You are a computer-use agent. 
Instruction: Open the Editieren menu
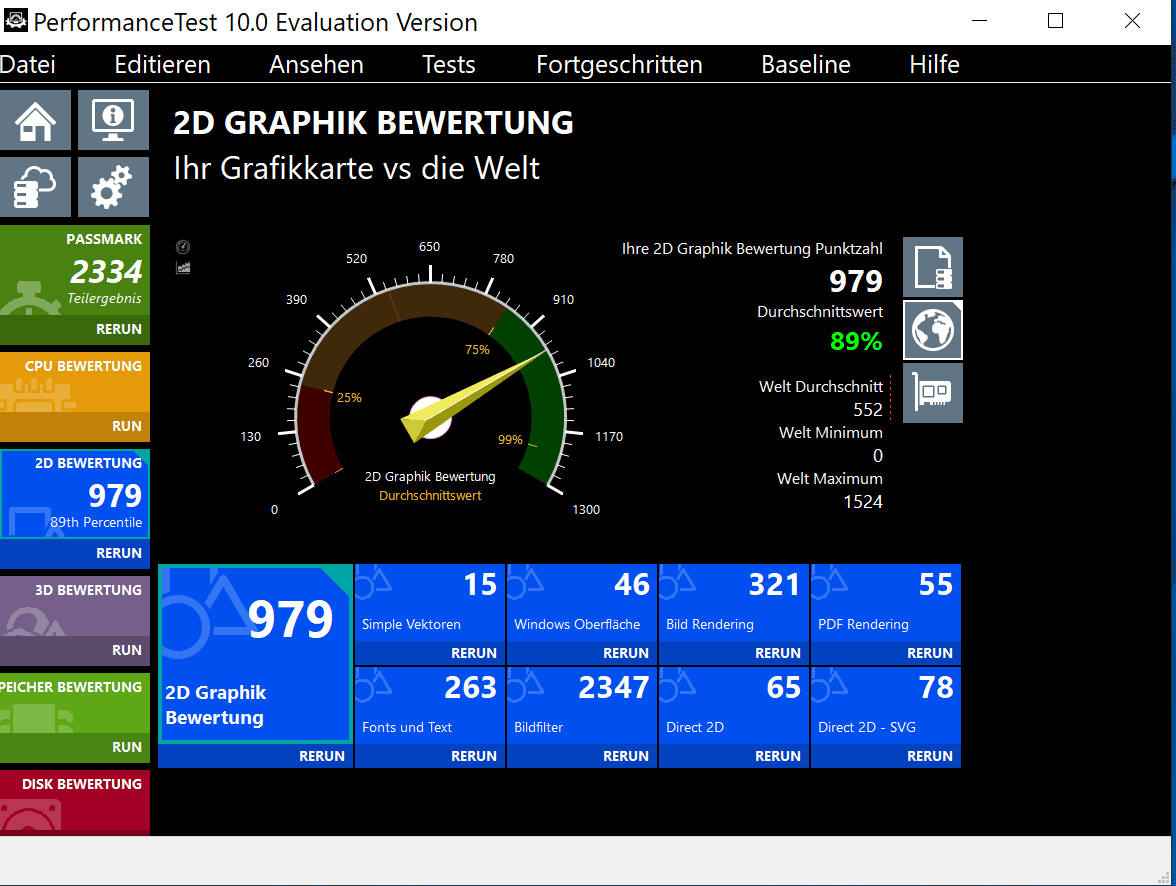(162, 65)
